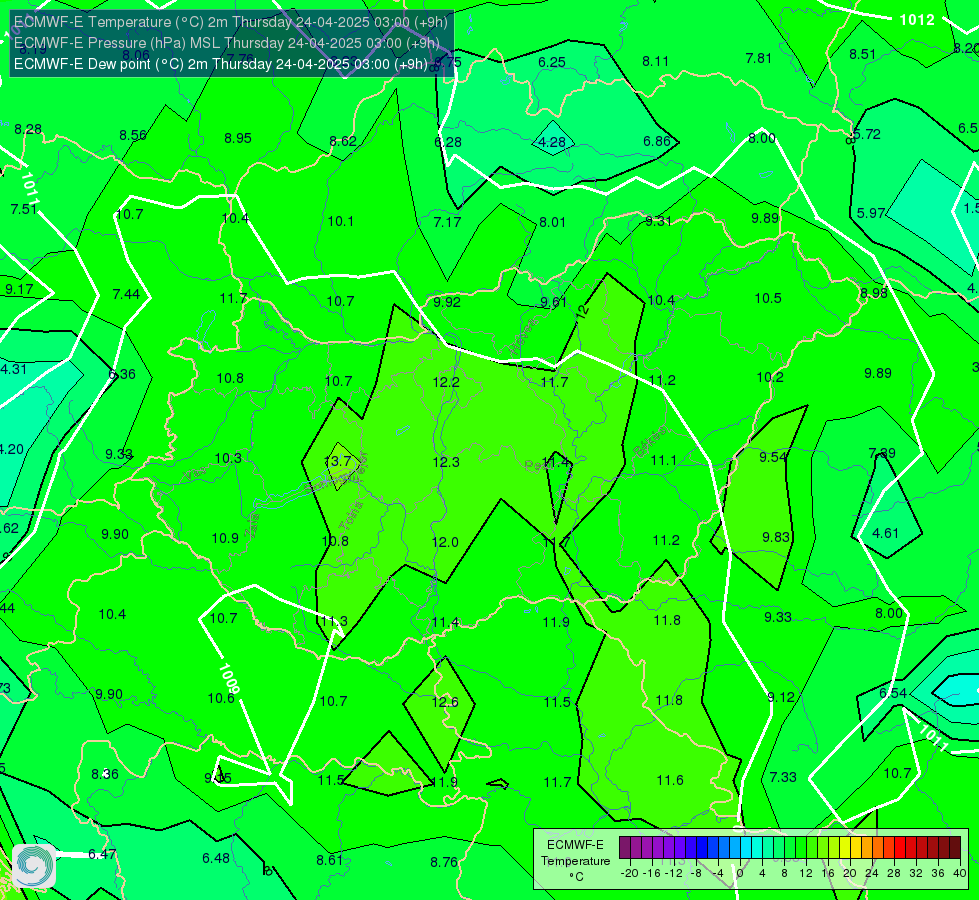This screenshot has width=979, height=900.
Task: Click the grid value 9.83
Action: click(x=776, y=537)
